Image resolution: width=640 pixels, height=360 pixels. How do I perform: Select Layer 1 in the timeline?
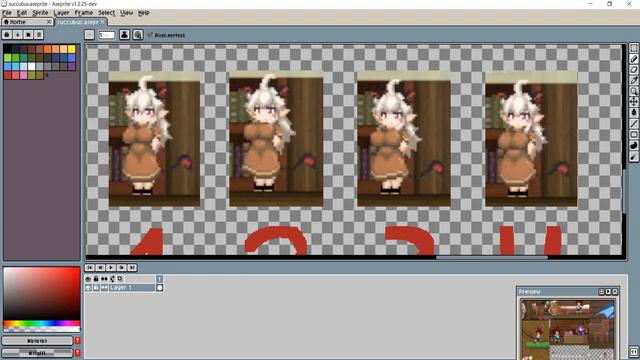[x=131, y=288]
